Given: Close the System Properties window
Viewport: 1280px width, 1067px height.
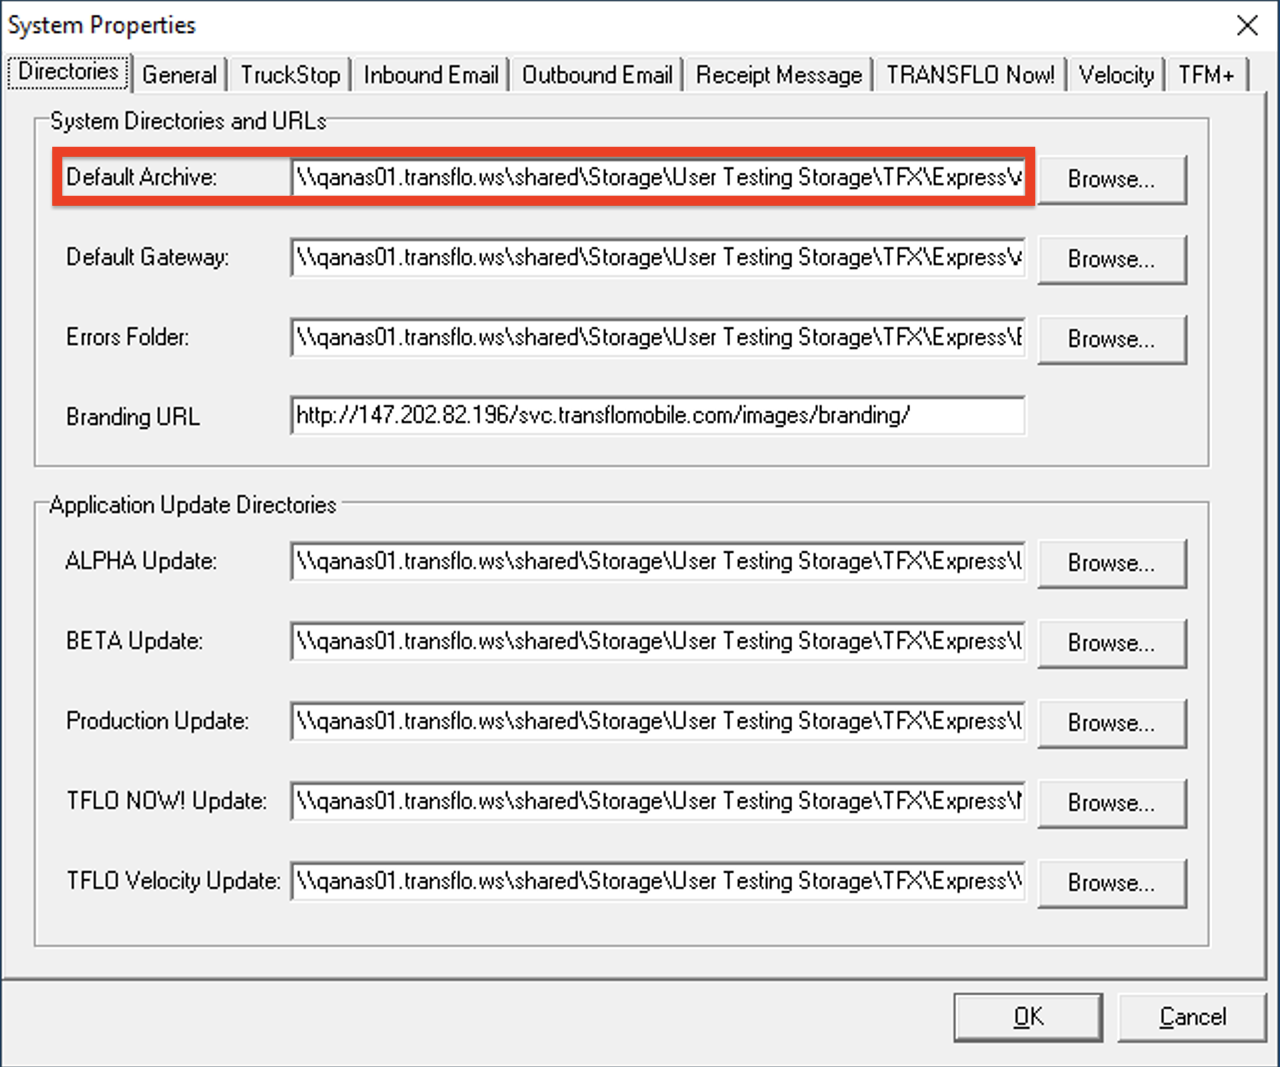Looking at the screenshot, I should pos(1247,25).
